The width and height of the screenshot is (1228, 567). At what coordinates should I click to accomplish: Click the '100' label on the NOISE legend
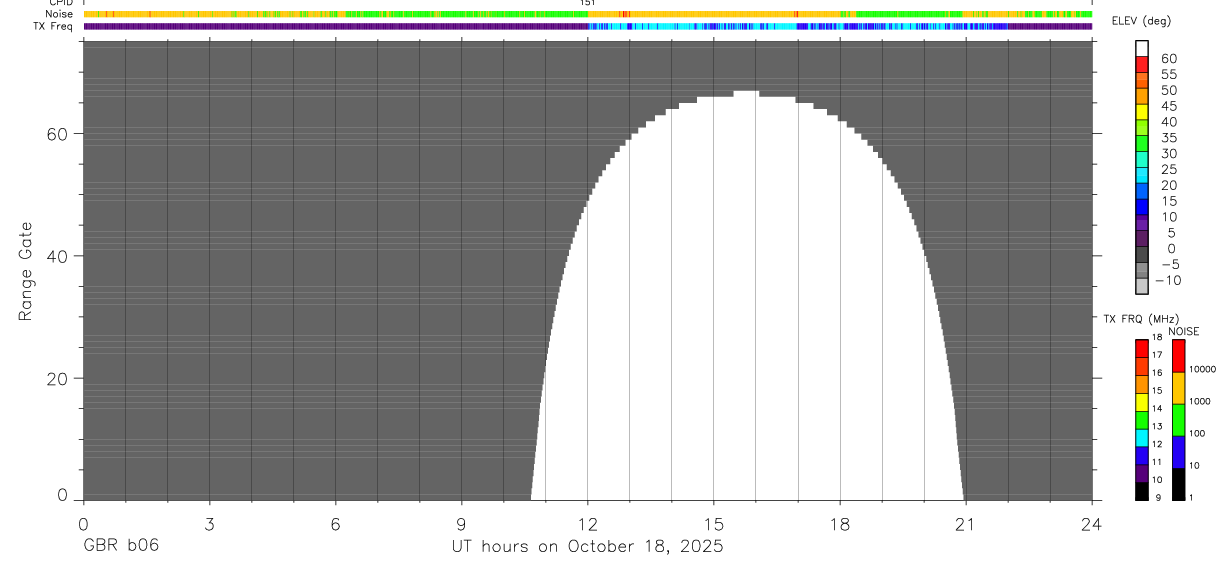click(1196, 434)
